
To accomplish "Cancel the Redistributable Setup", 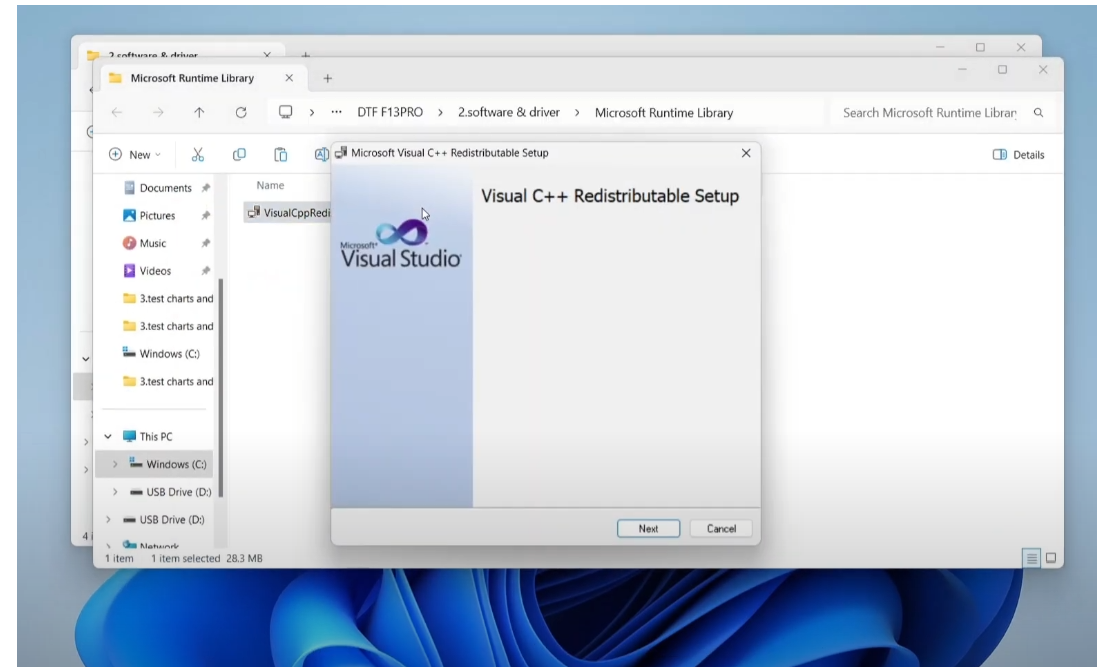I will (721, 528).
